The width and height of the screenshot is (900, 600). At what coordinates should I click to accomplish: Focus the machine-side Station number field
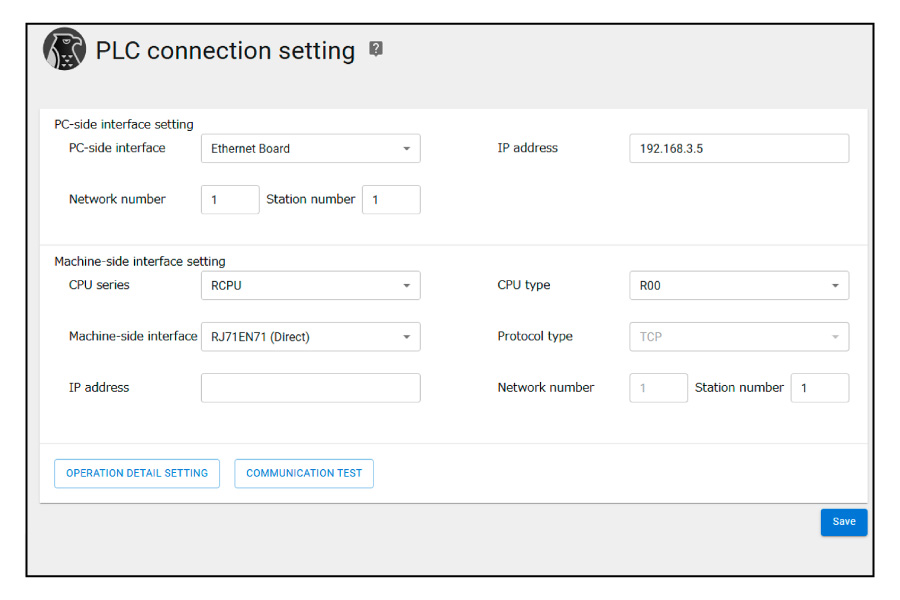click(819, 388)
